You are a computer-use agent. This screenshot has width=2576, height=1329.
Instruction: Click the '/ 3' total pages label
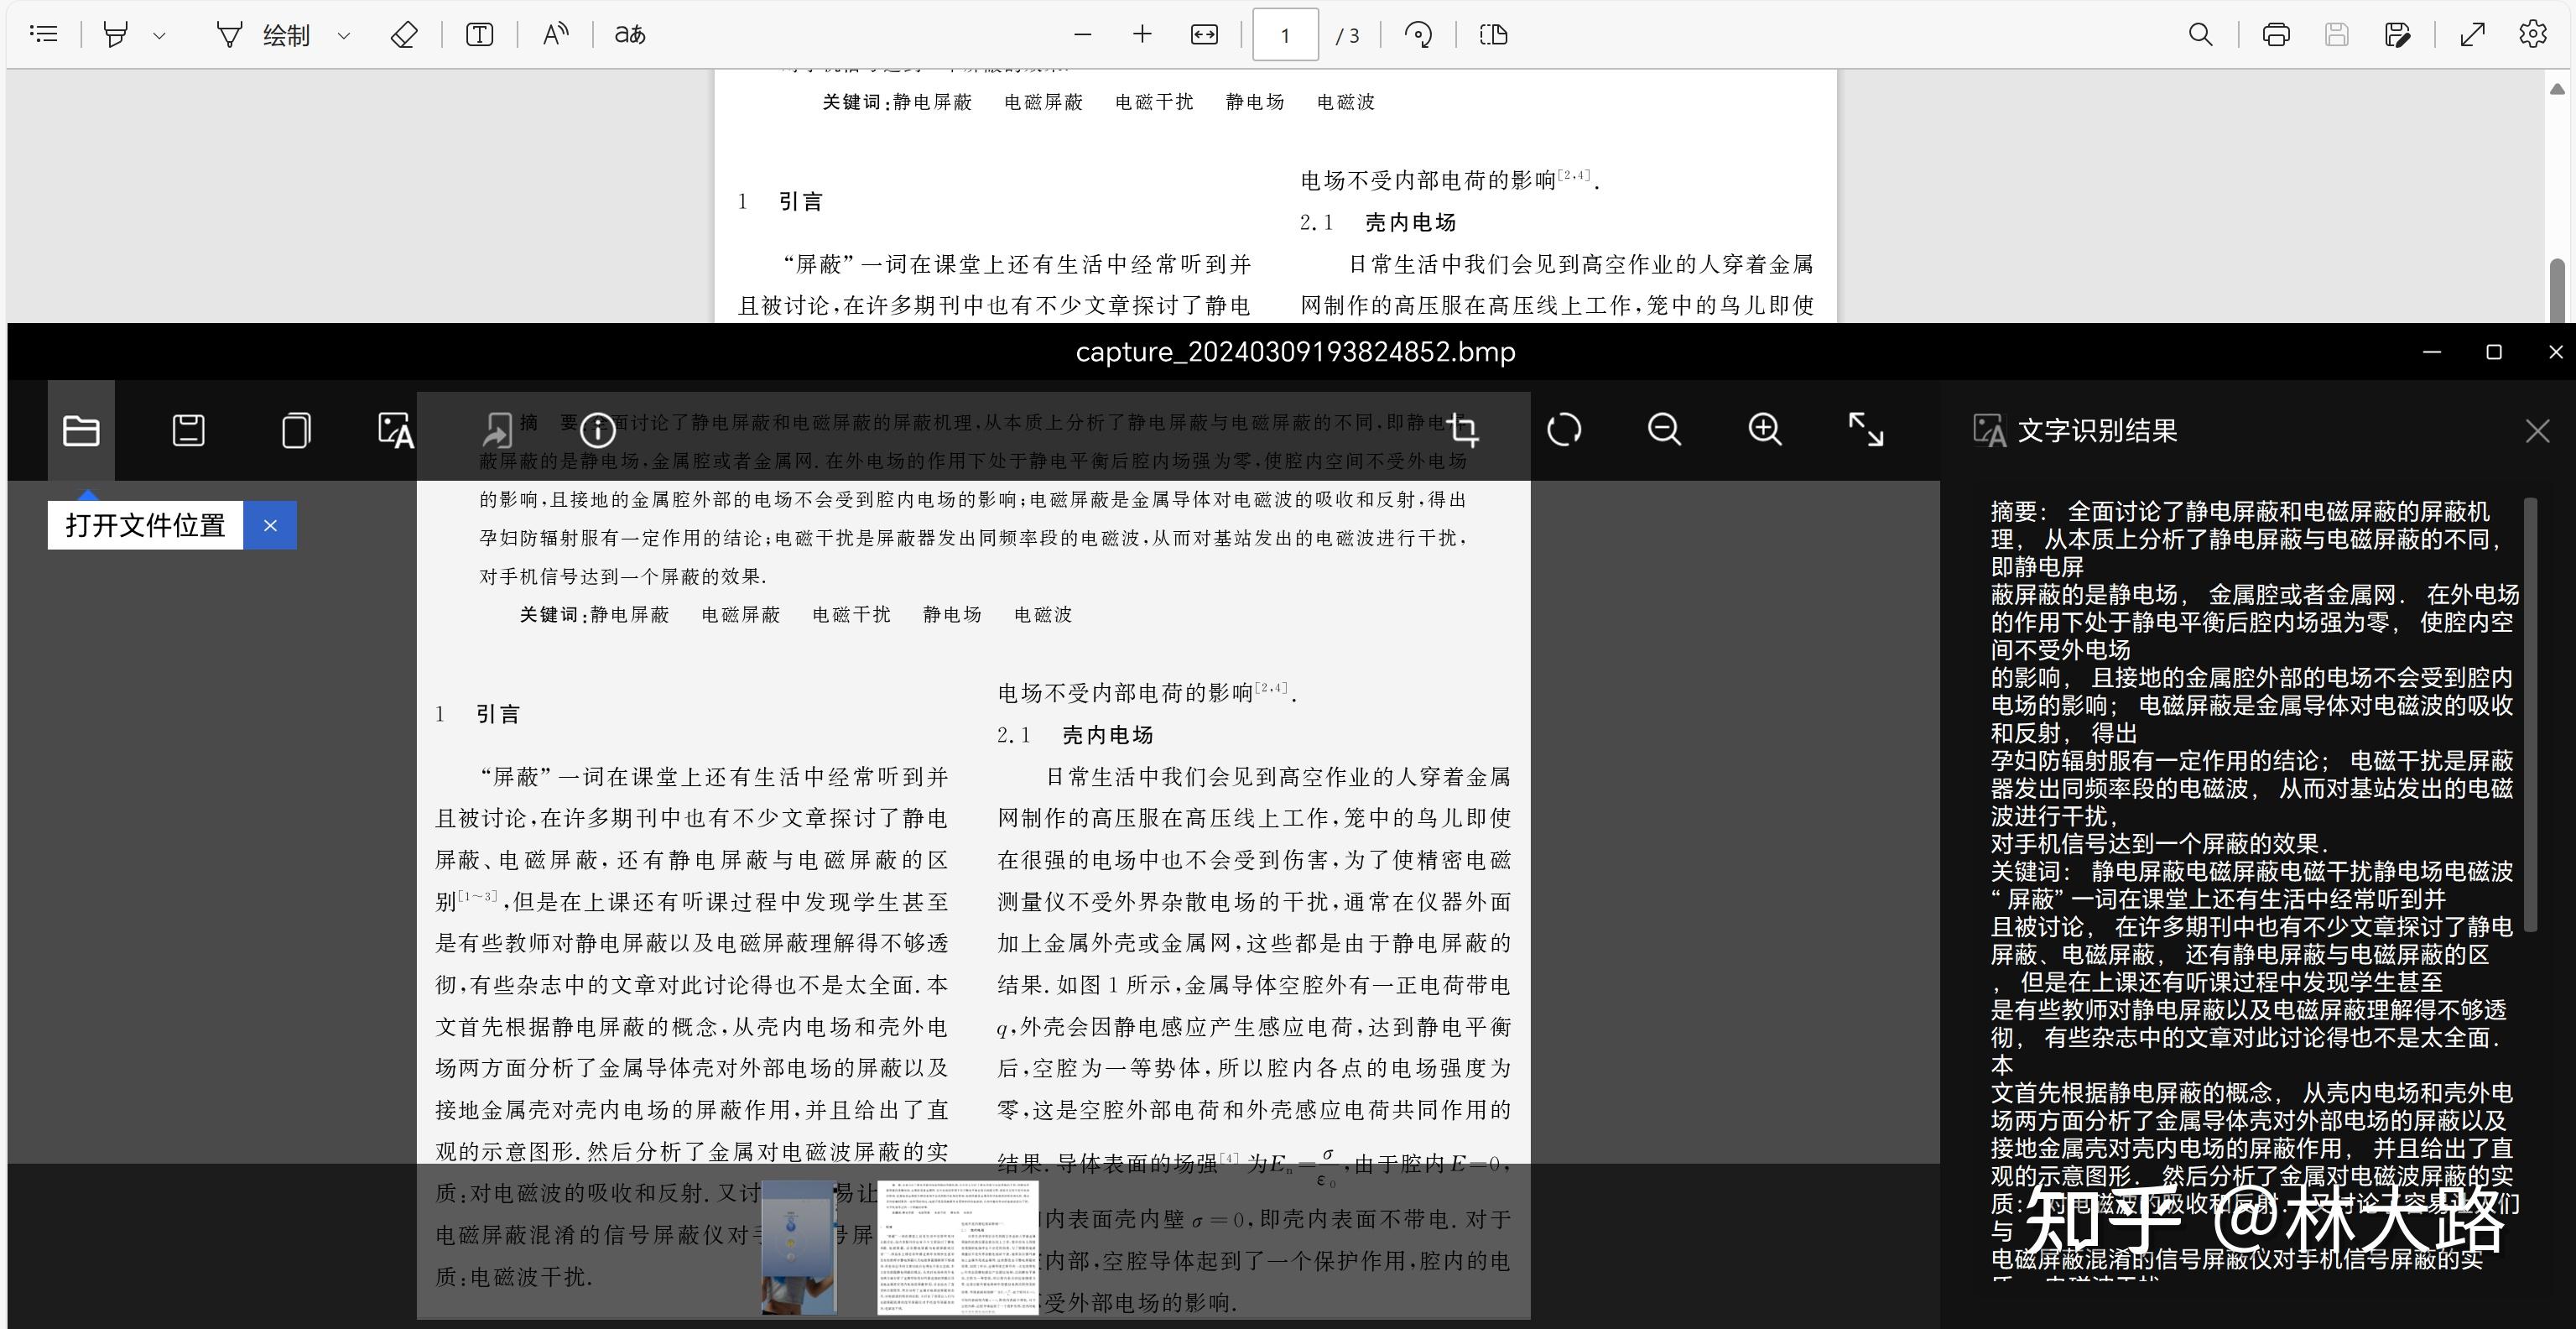click(x=1348, y=36)
